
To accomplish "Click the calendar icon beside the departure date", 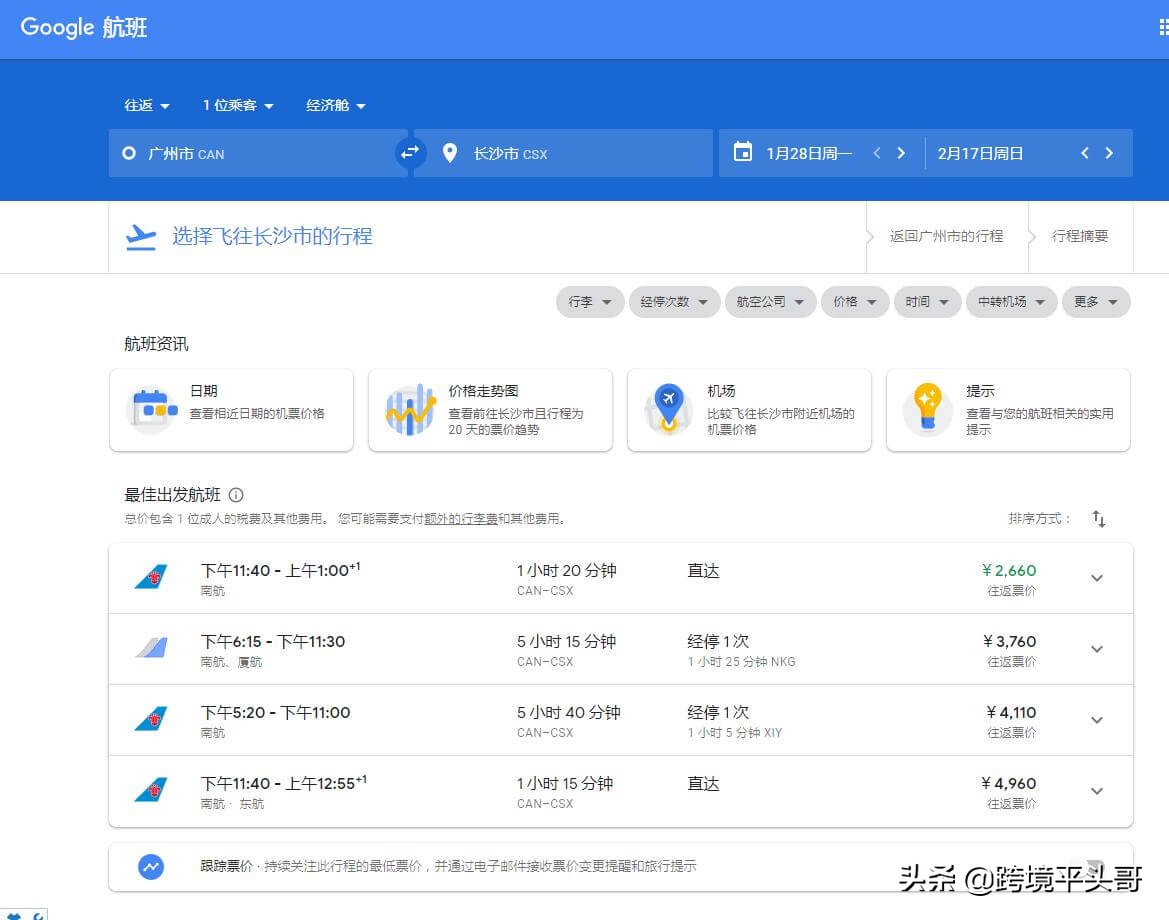I will click(741, 152).
